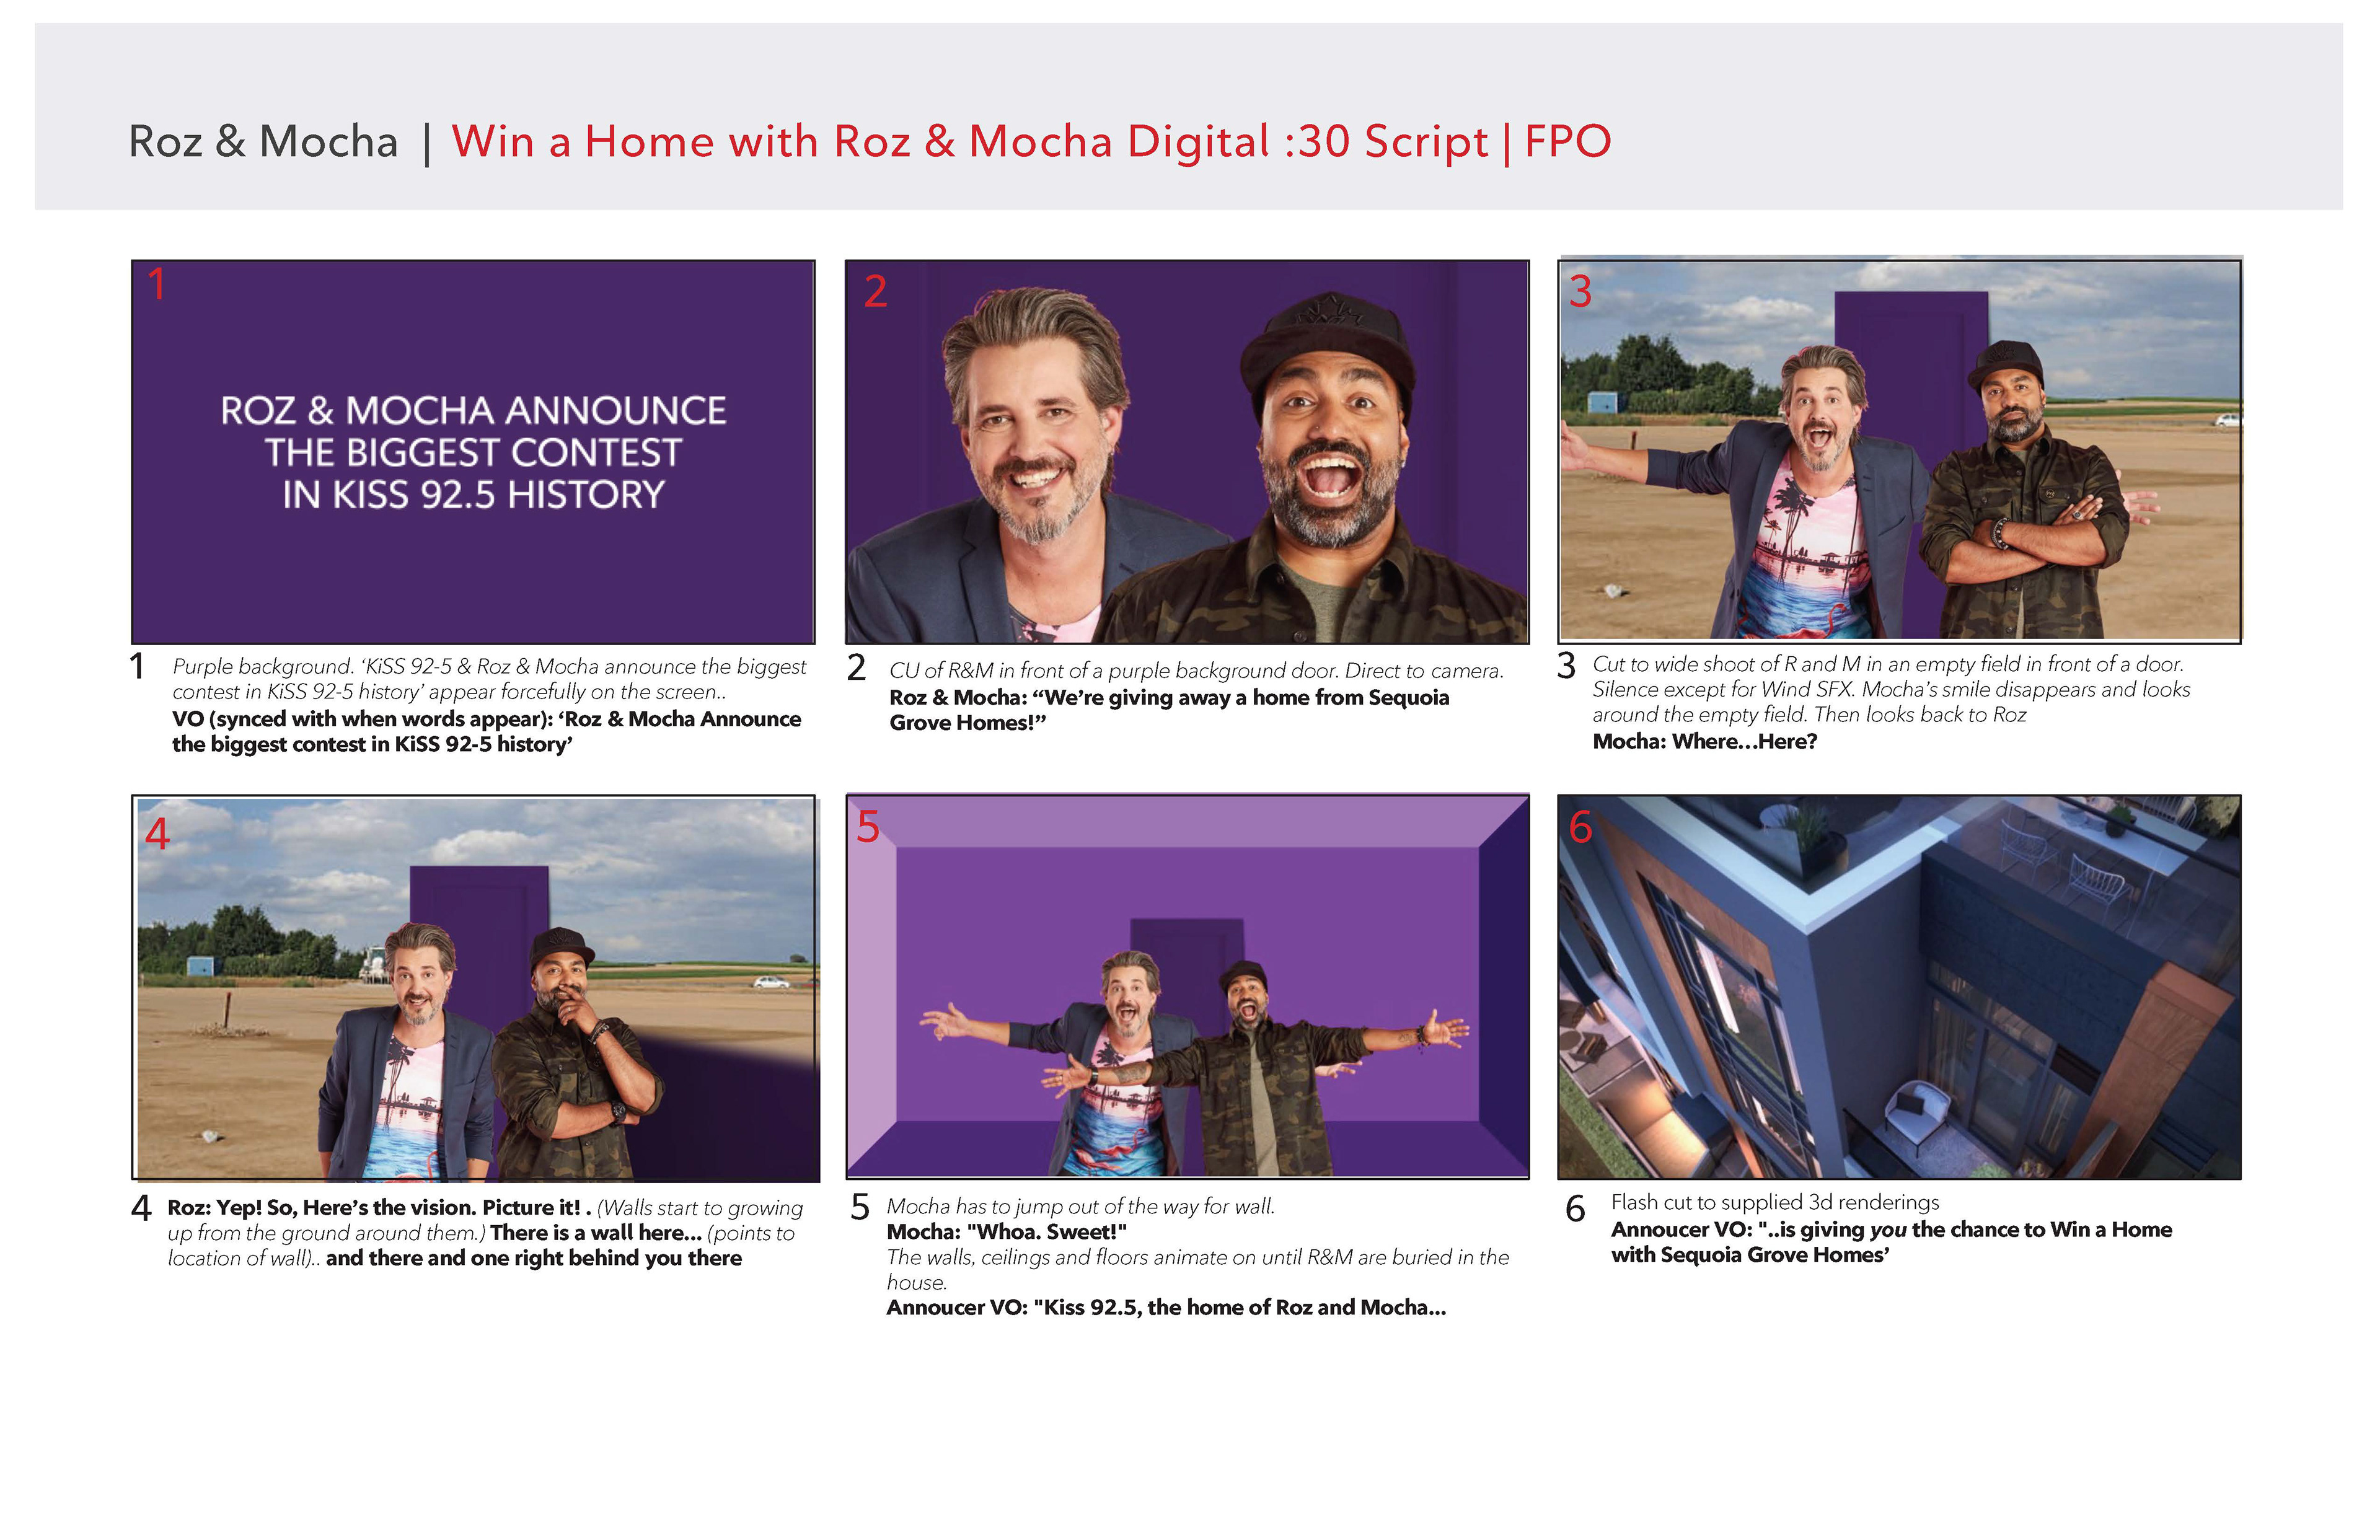This screenshot has height=1540, width=2380.
Task: Click black caption number 2 below frame 2
Action: 856,667
